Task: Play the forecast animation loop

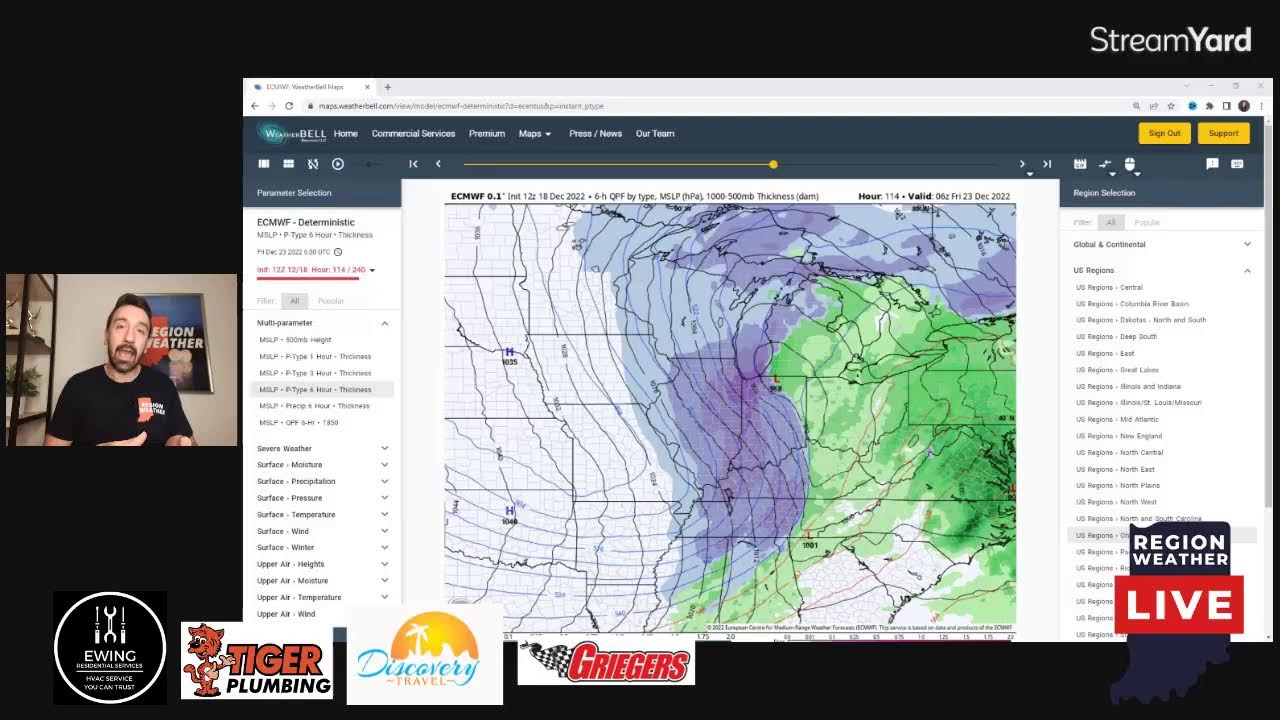Action: (x=338, y=164)
